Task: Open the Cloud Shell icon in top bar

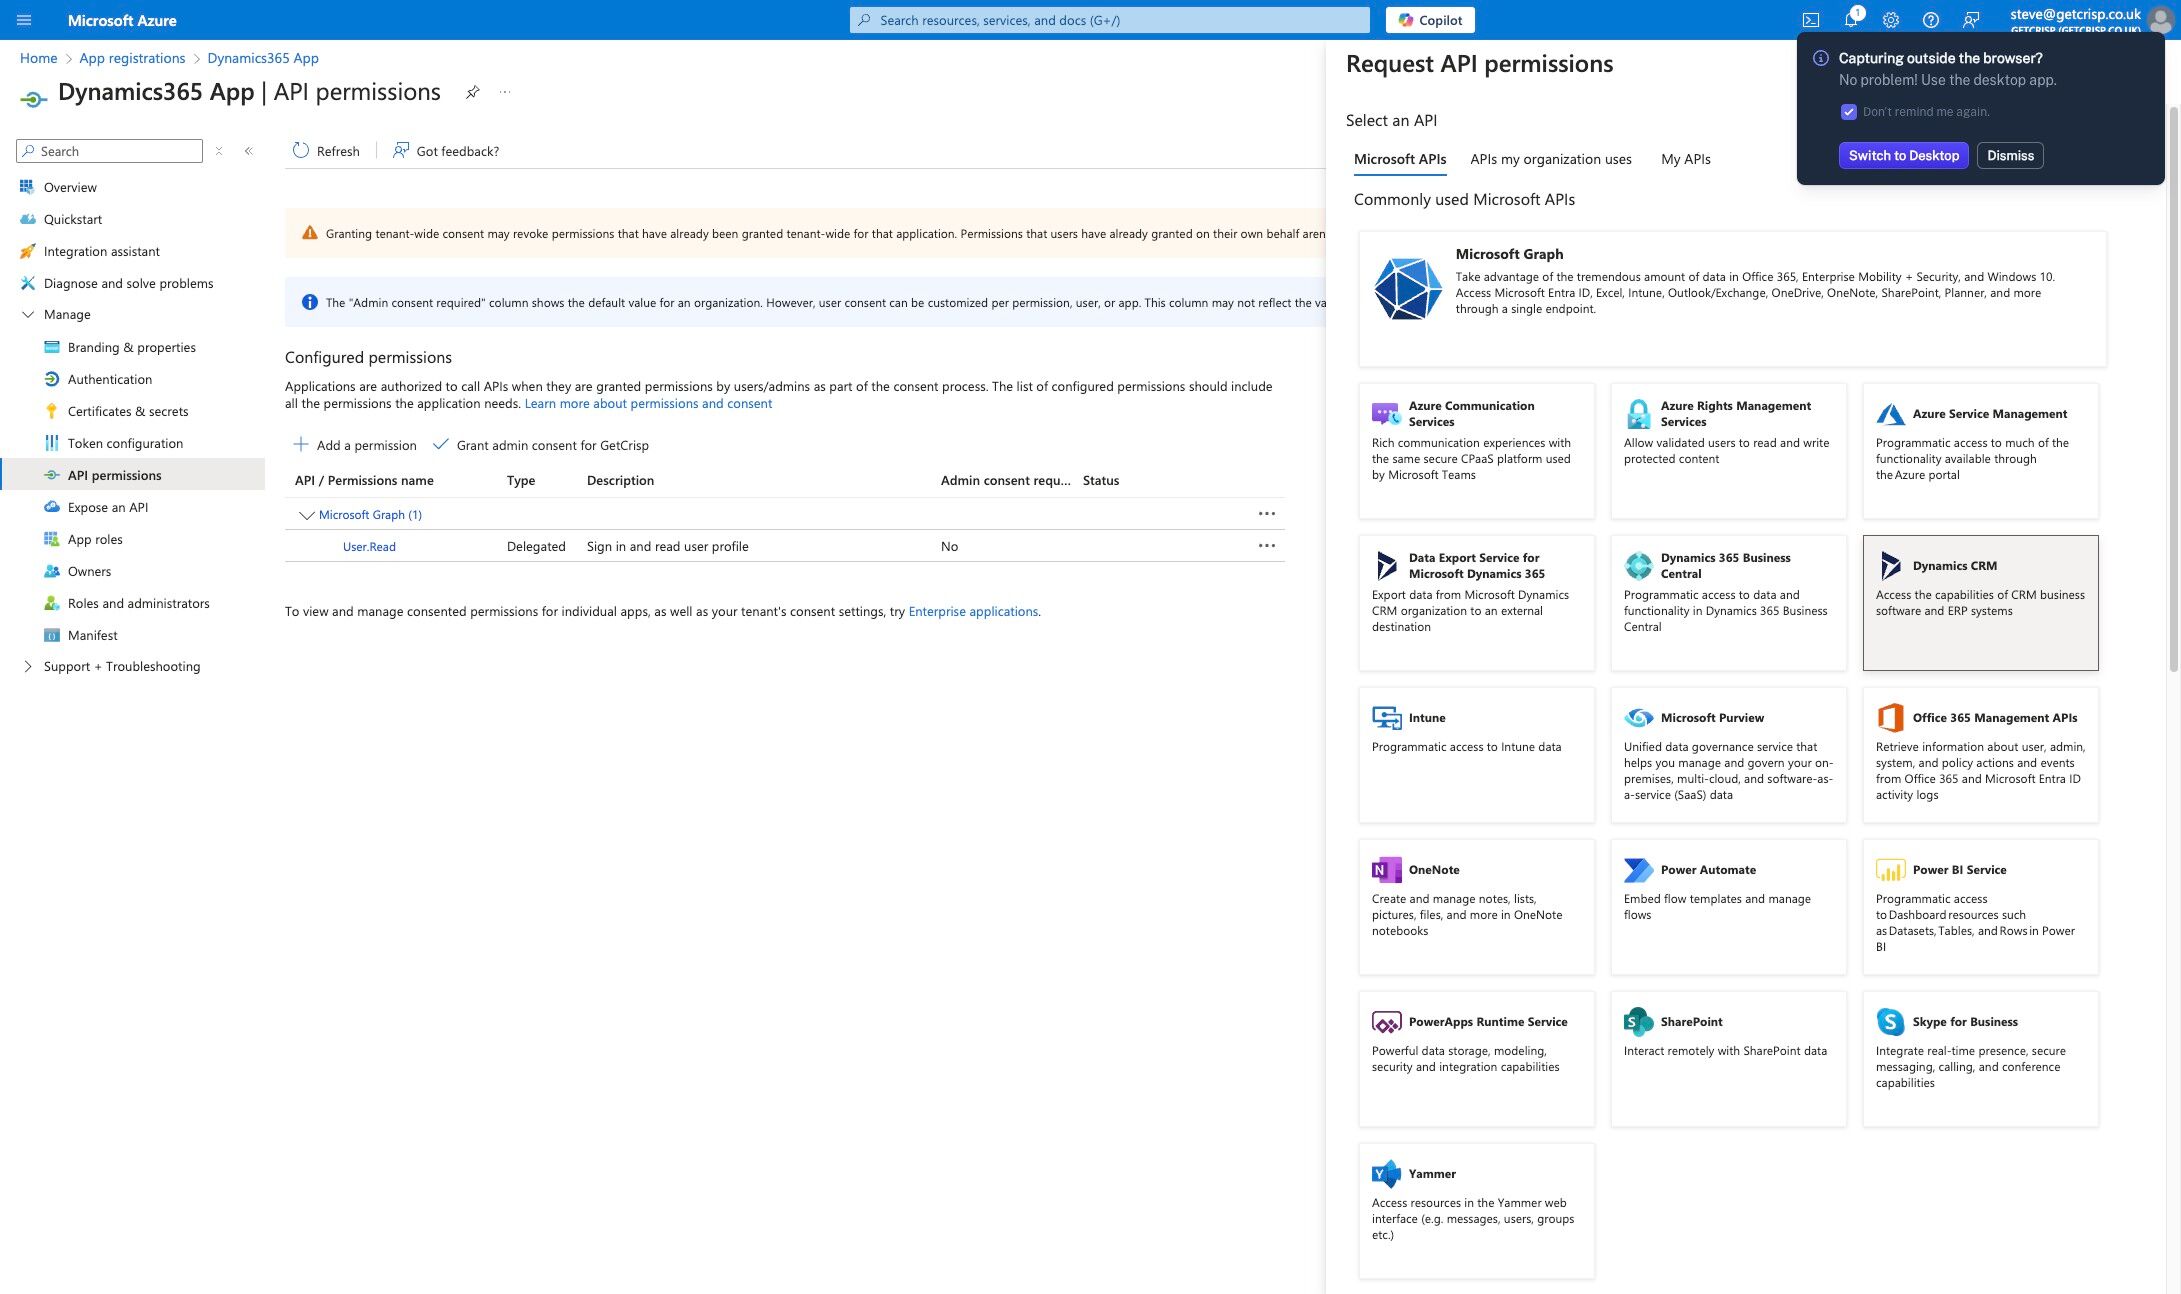Action: pyautogui.click(x=1811, y=20)
